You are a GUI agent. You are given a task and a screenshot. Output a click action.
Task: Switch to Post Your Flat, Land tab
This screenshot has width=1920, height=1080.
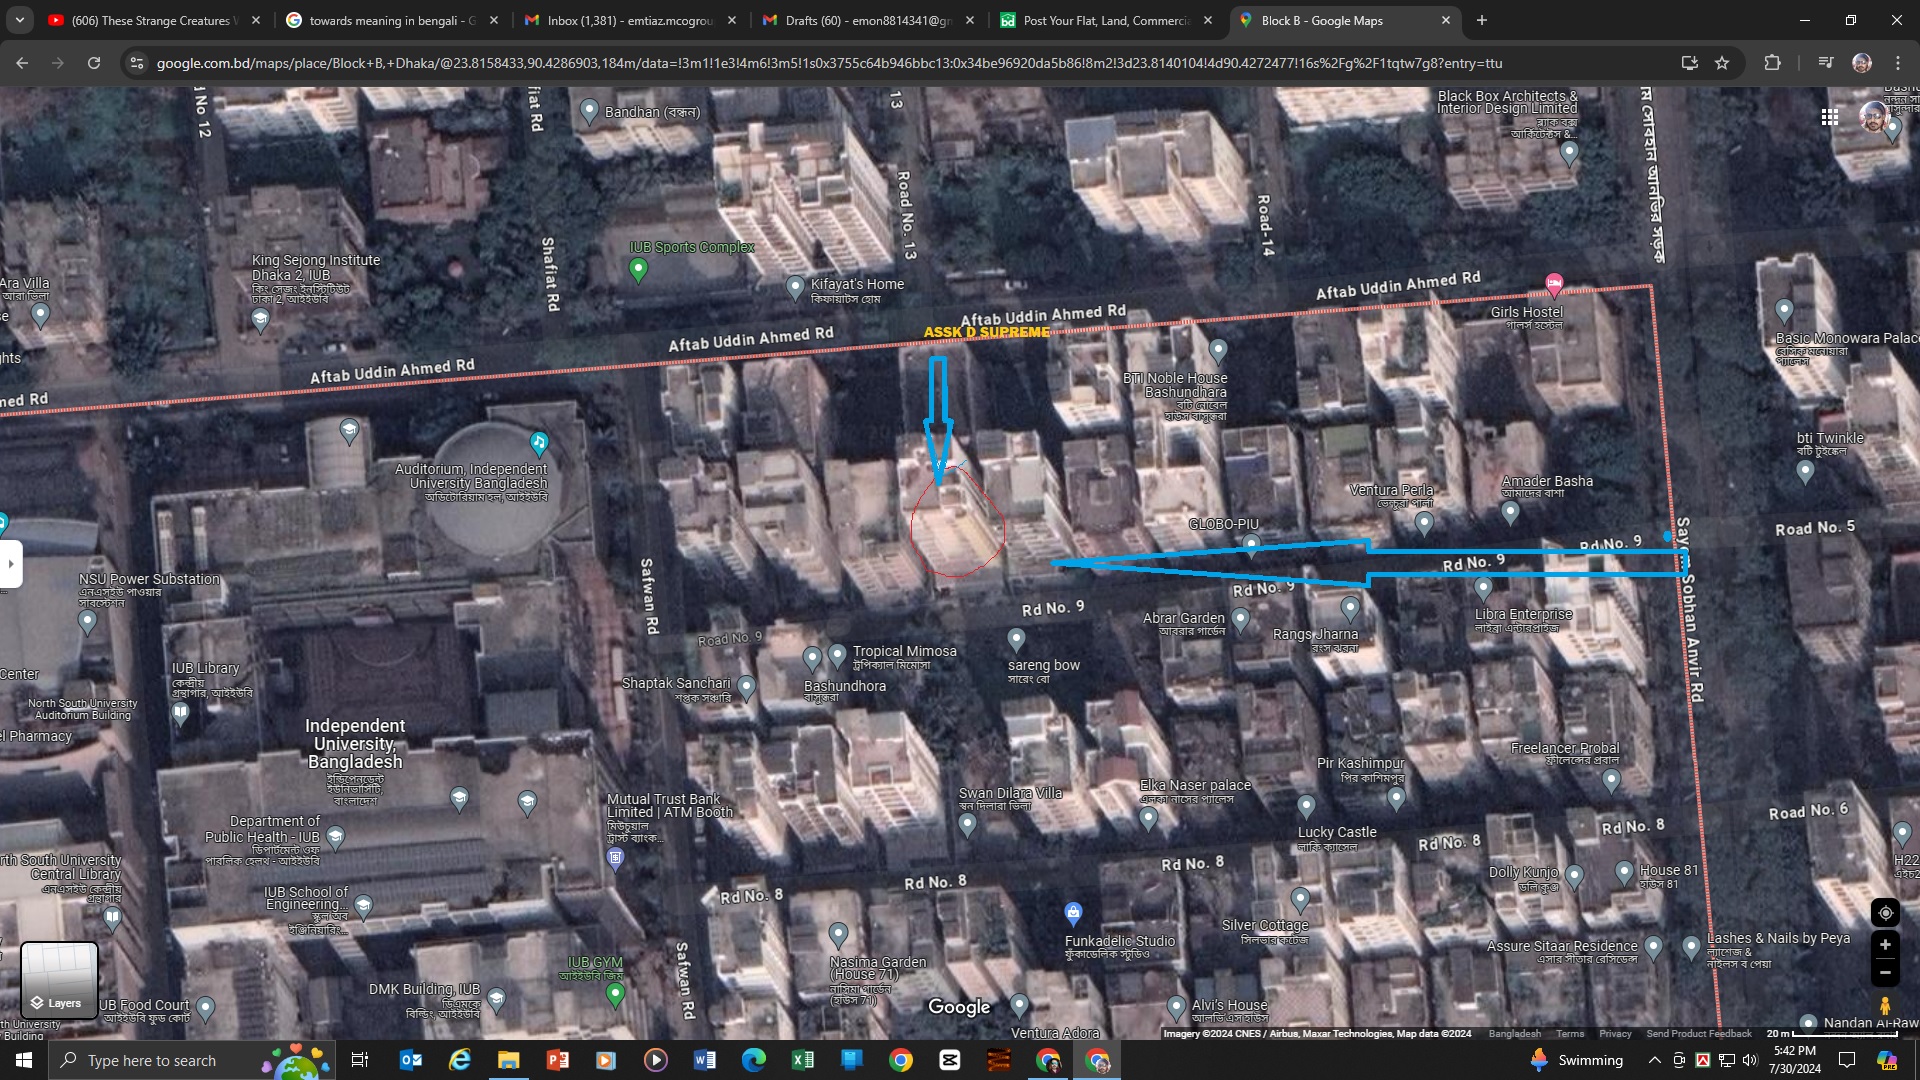pos(1106,20)
